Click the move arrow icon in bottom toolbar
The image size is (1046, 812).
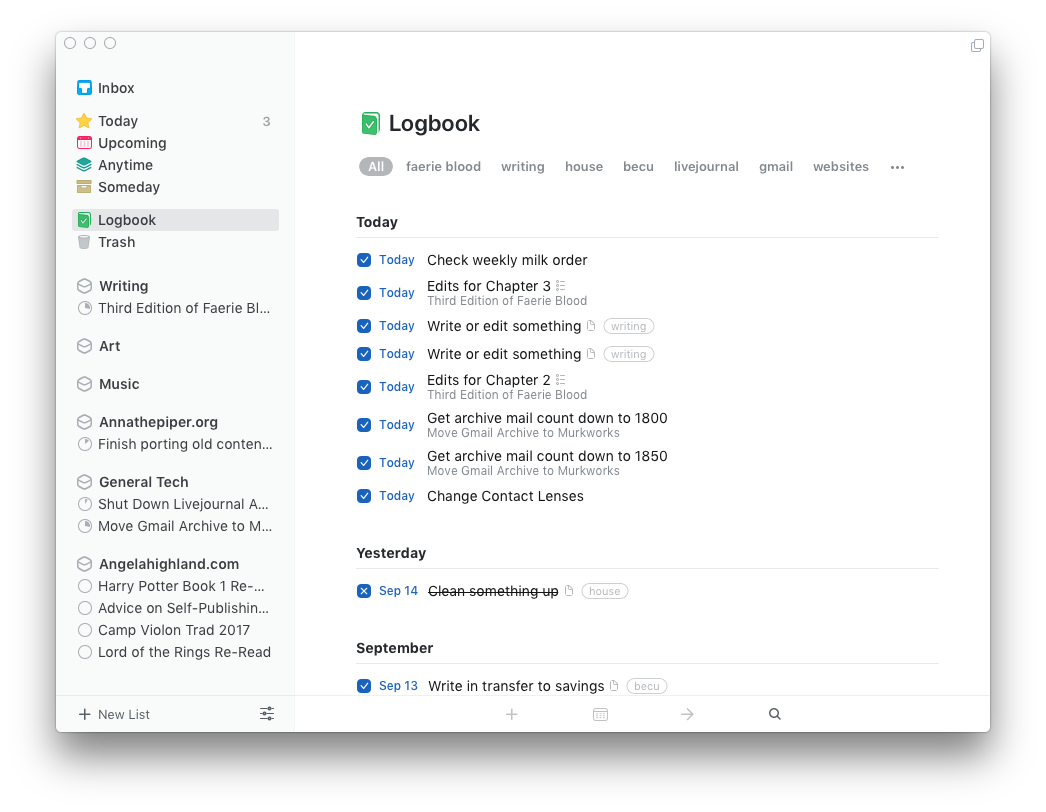point(687,714)
